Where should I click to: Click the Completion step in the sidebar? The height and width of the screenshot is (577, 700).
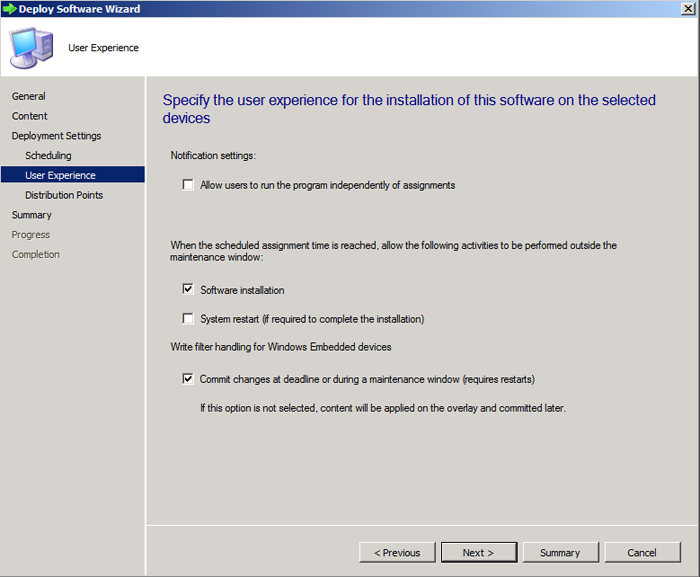pos(36,254)
